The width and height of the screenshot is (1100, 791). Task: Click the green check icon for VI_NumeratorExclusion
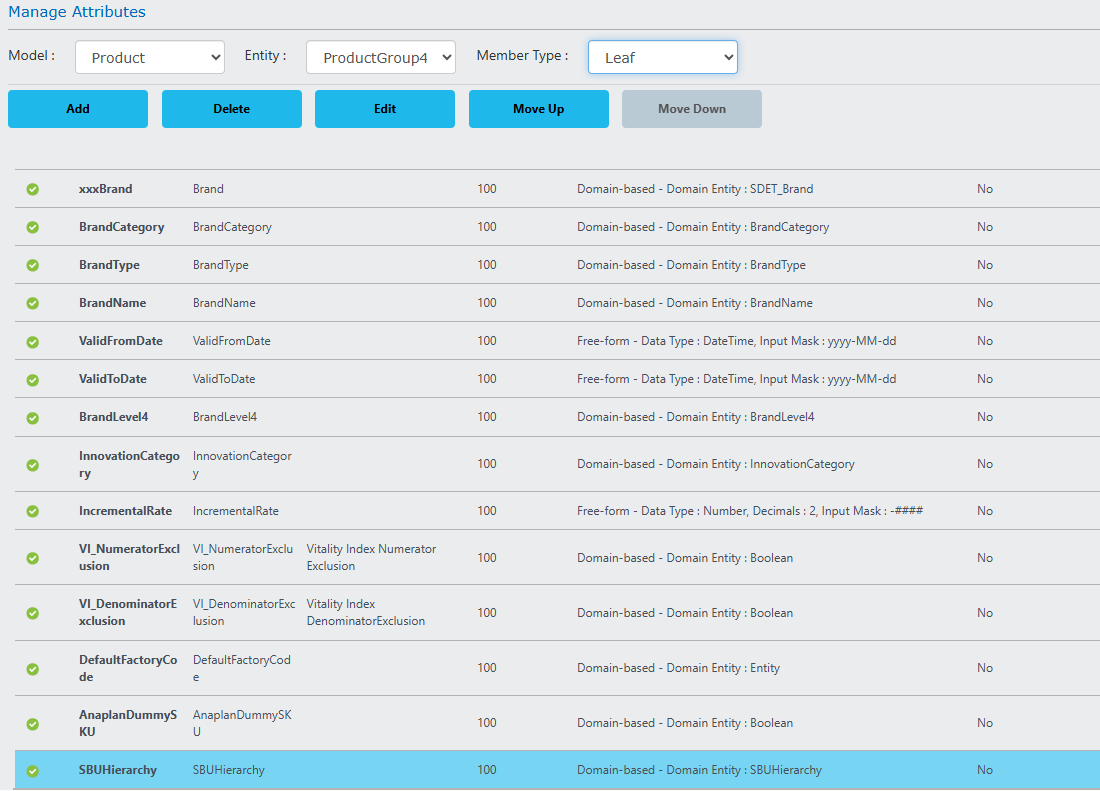click(32, 558)
